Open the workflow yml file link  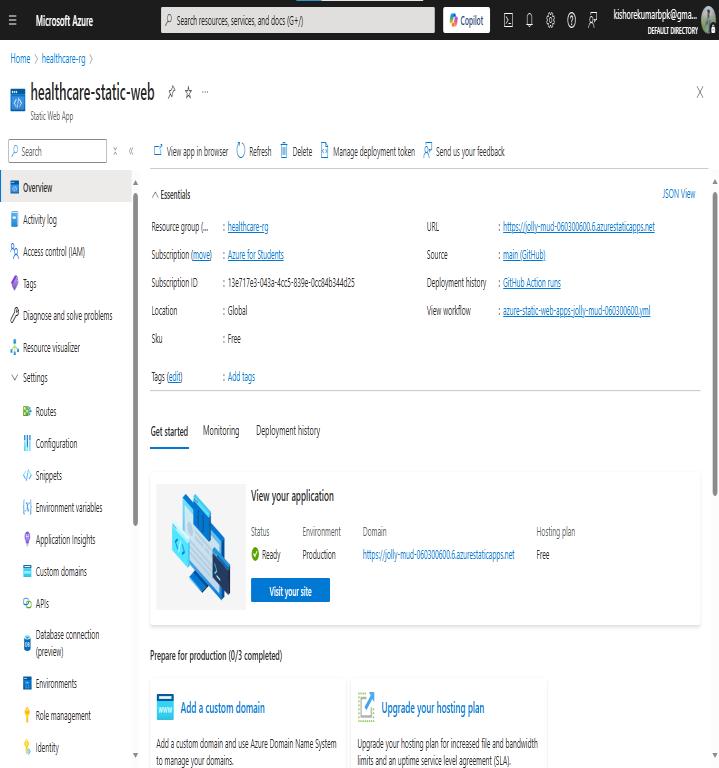click(576, 311)
